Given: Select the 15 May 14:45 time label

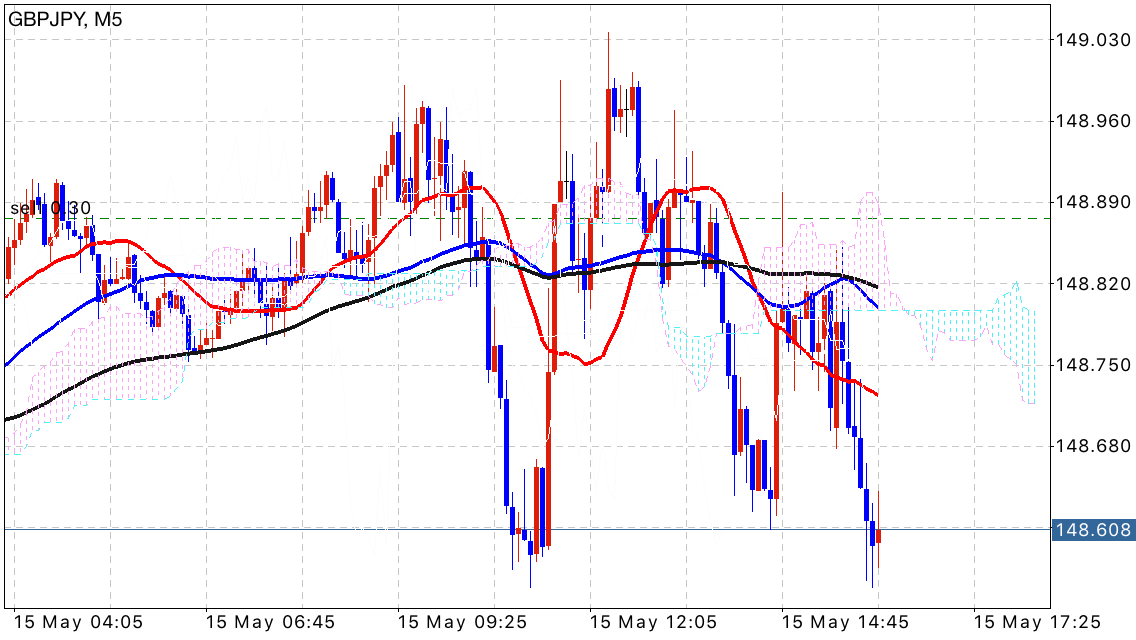Looking at the screenshot, I should tap(846, 622).
